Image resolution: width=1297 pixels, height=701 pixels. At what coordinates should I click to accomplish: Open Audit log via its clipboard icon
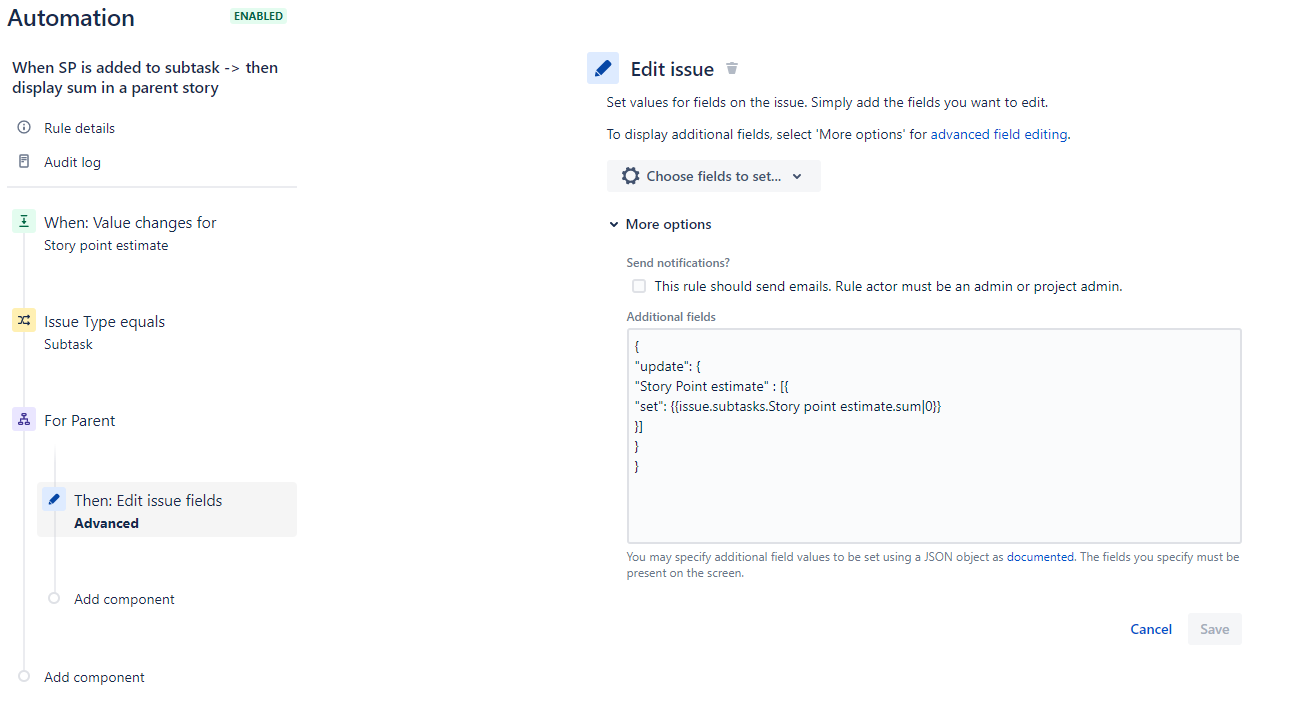[22, 161]
